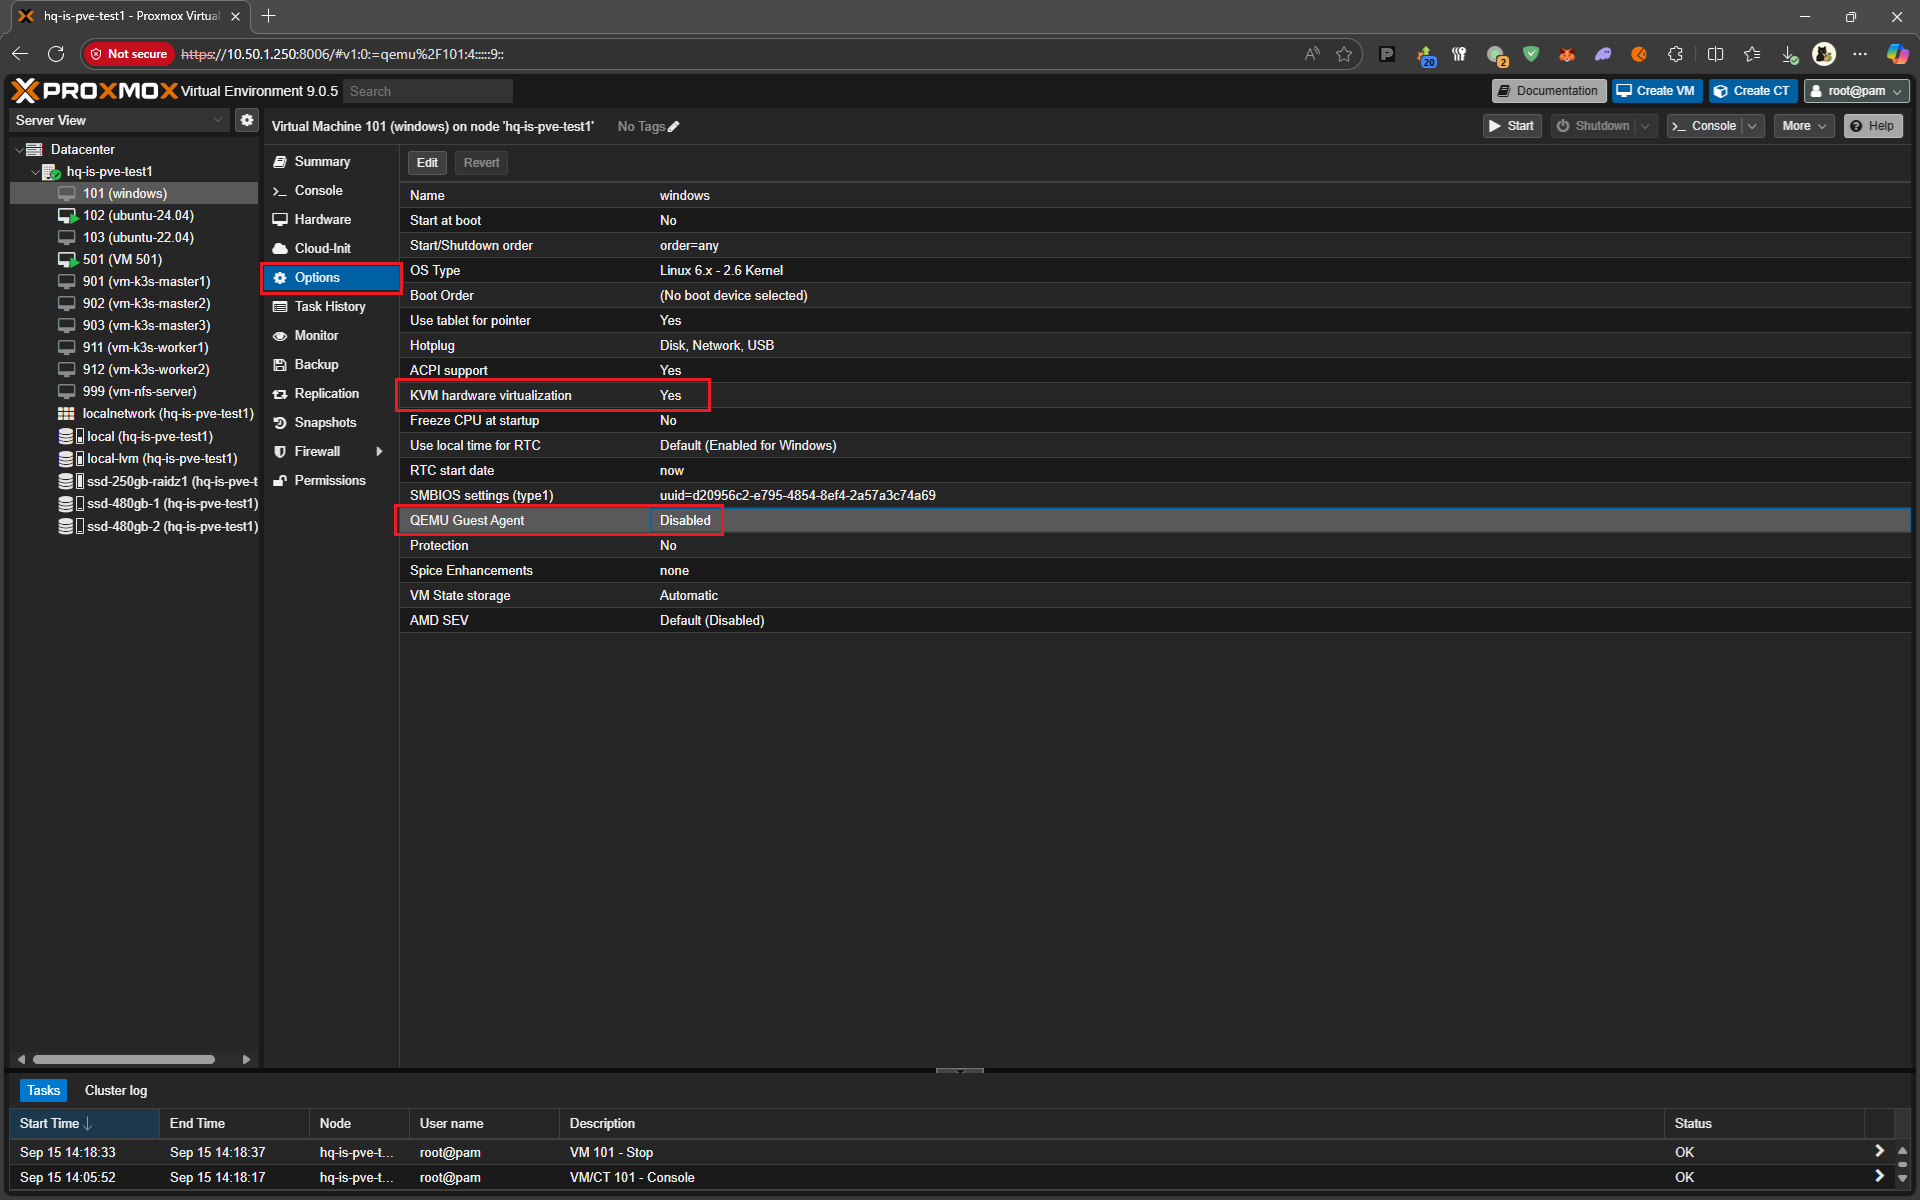Click the Read aloud icon in address bar
This screenshot has width=1920, height=1200.
pyautogui.click(x=1312, y=54)
